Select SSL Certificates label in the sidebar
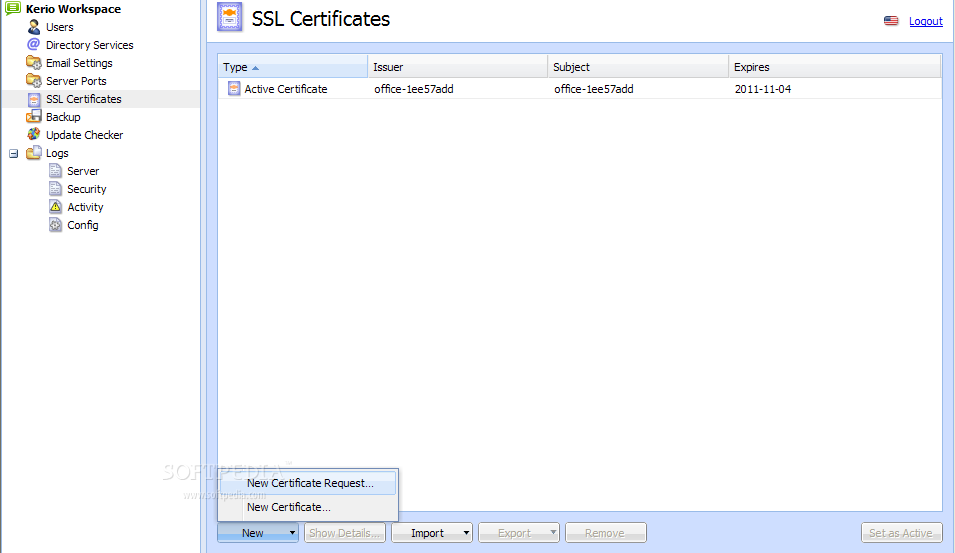 pyautogui.click(x=83, y=99)
